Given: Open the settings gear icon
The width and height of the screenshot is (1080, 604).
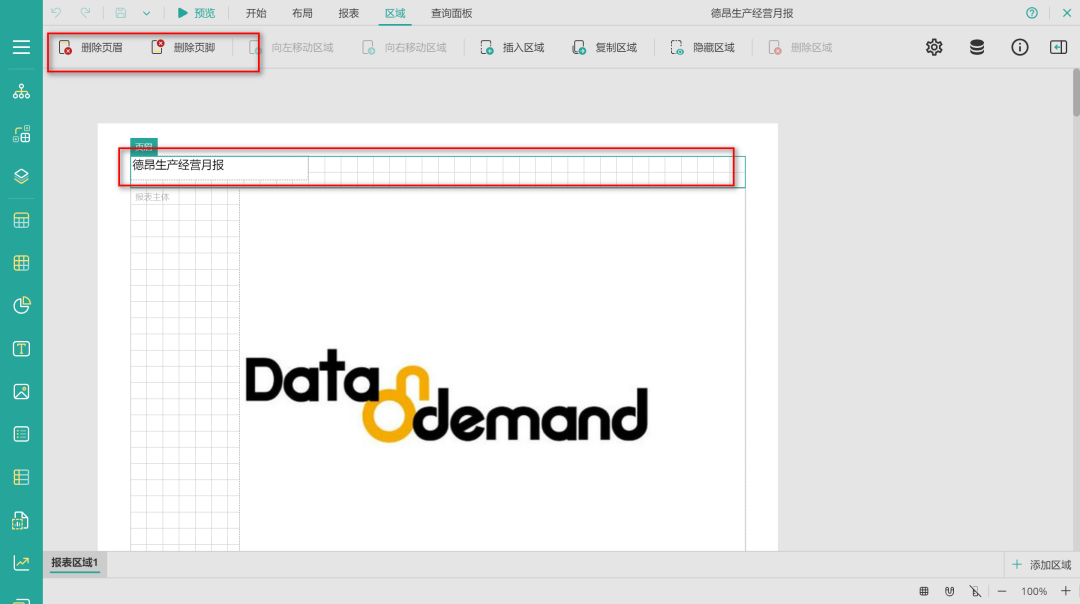Looking at the screenshot, I should [x=934, y=47].
